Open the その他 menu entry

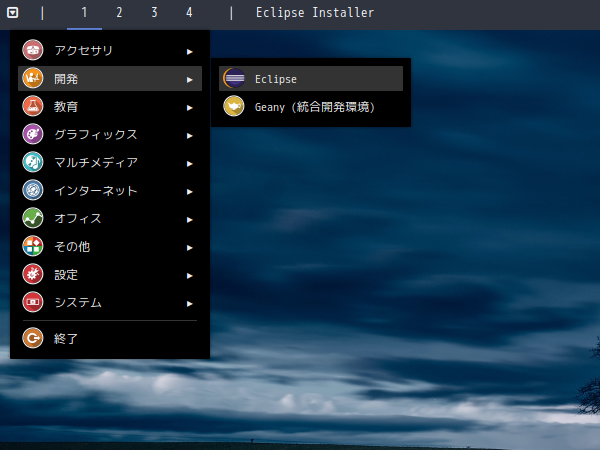point(110,246)
